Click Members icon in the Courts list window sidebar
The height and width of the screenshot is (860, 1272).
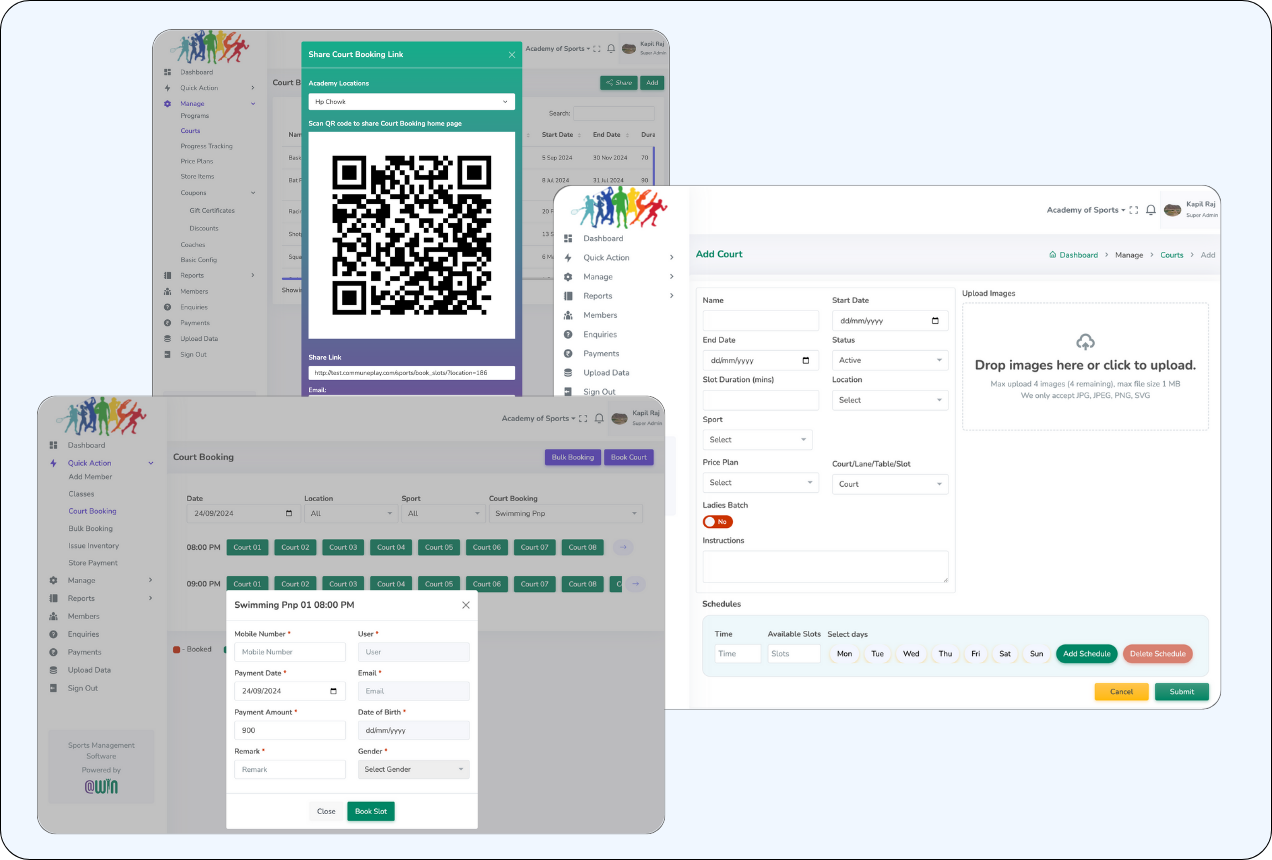168,291
